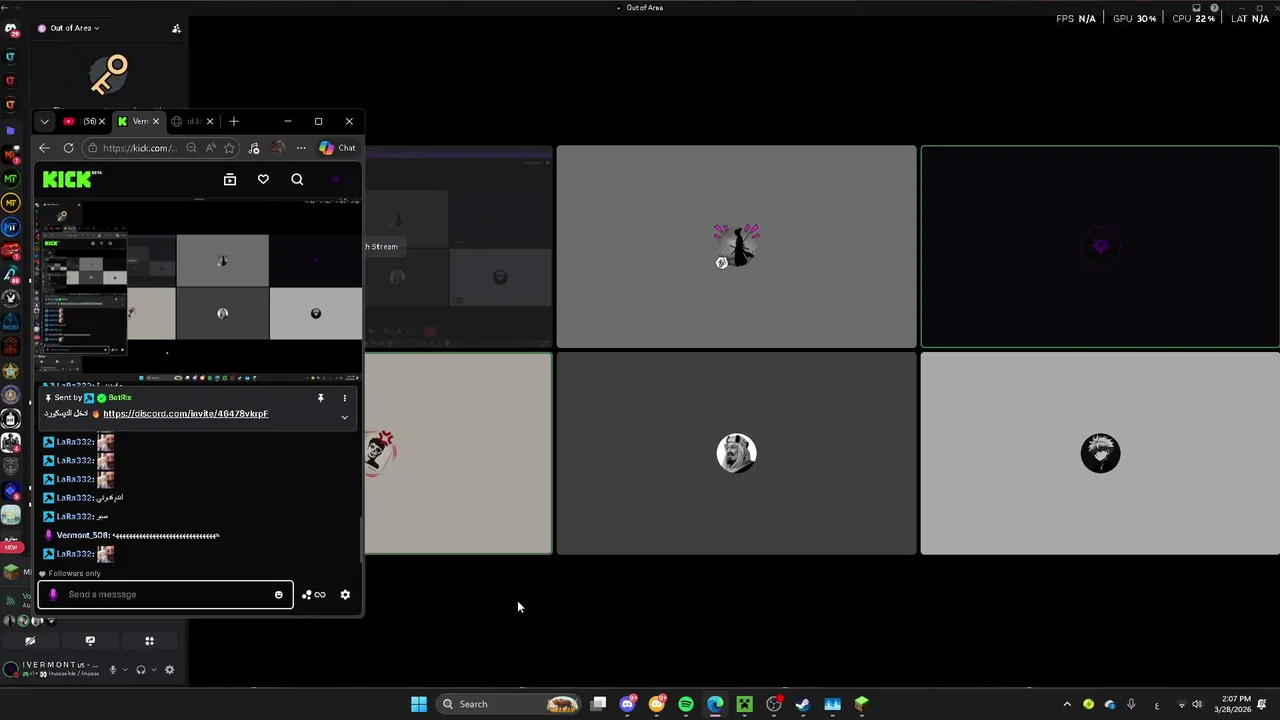Click BotRix username in pinned message

tap(120, 398)
